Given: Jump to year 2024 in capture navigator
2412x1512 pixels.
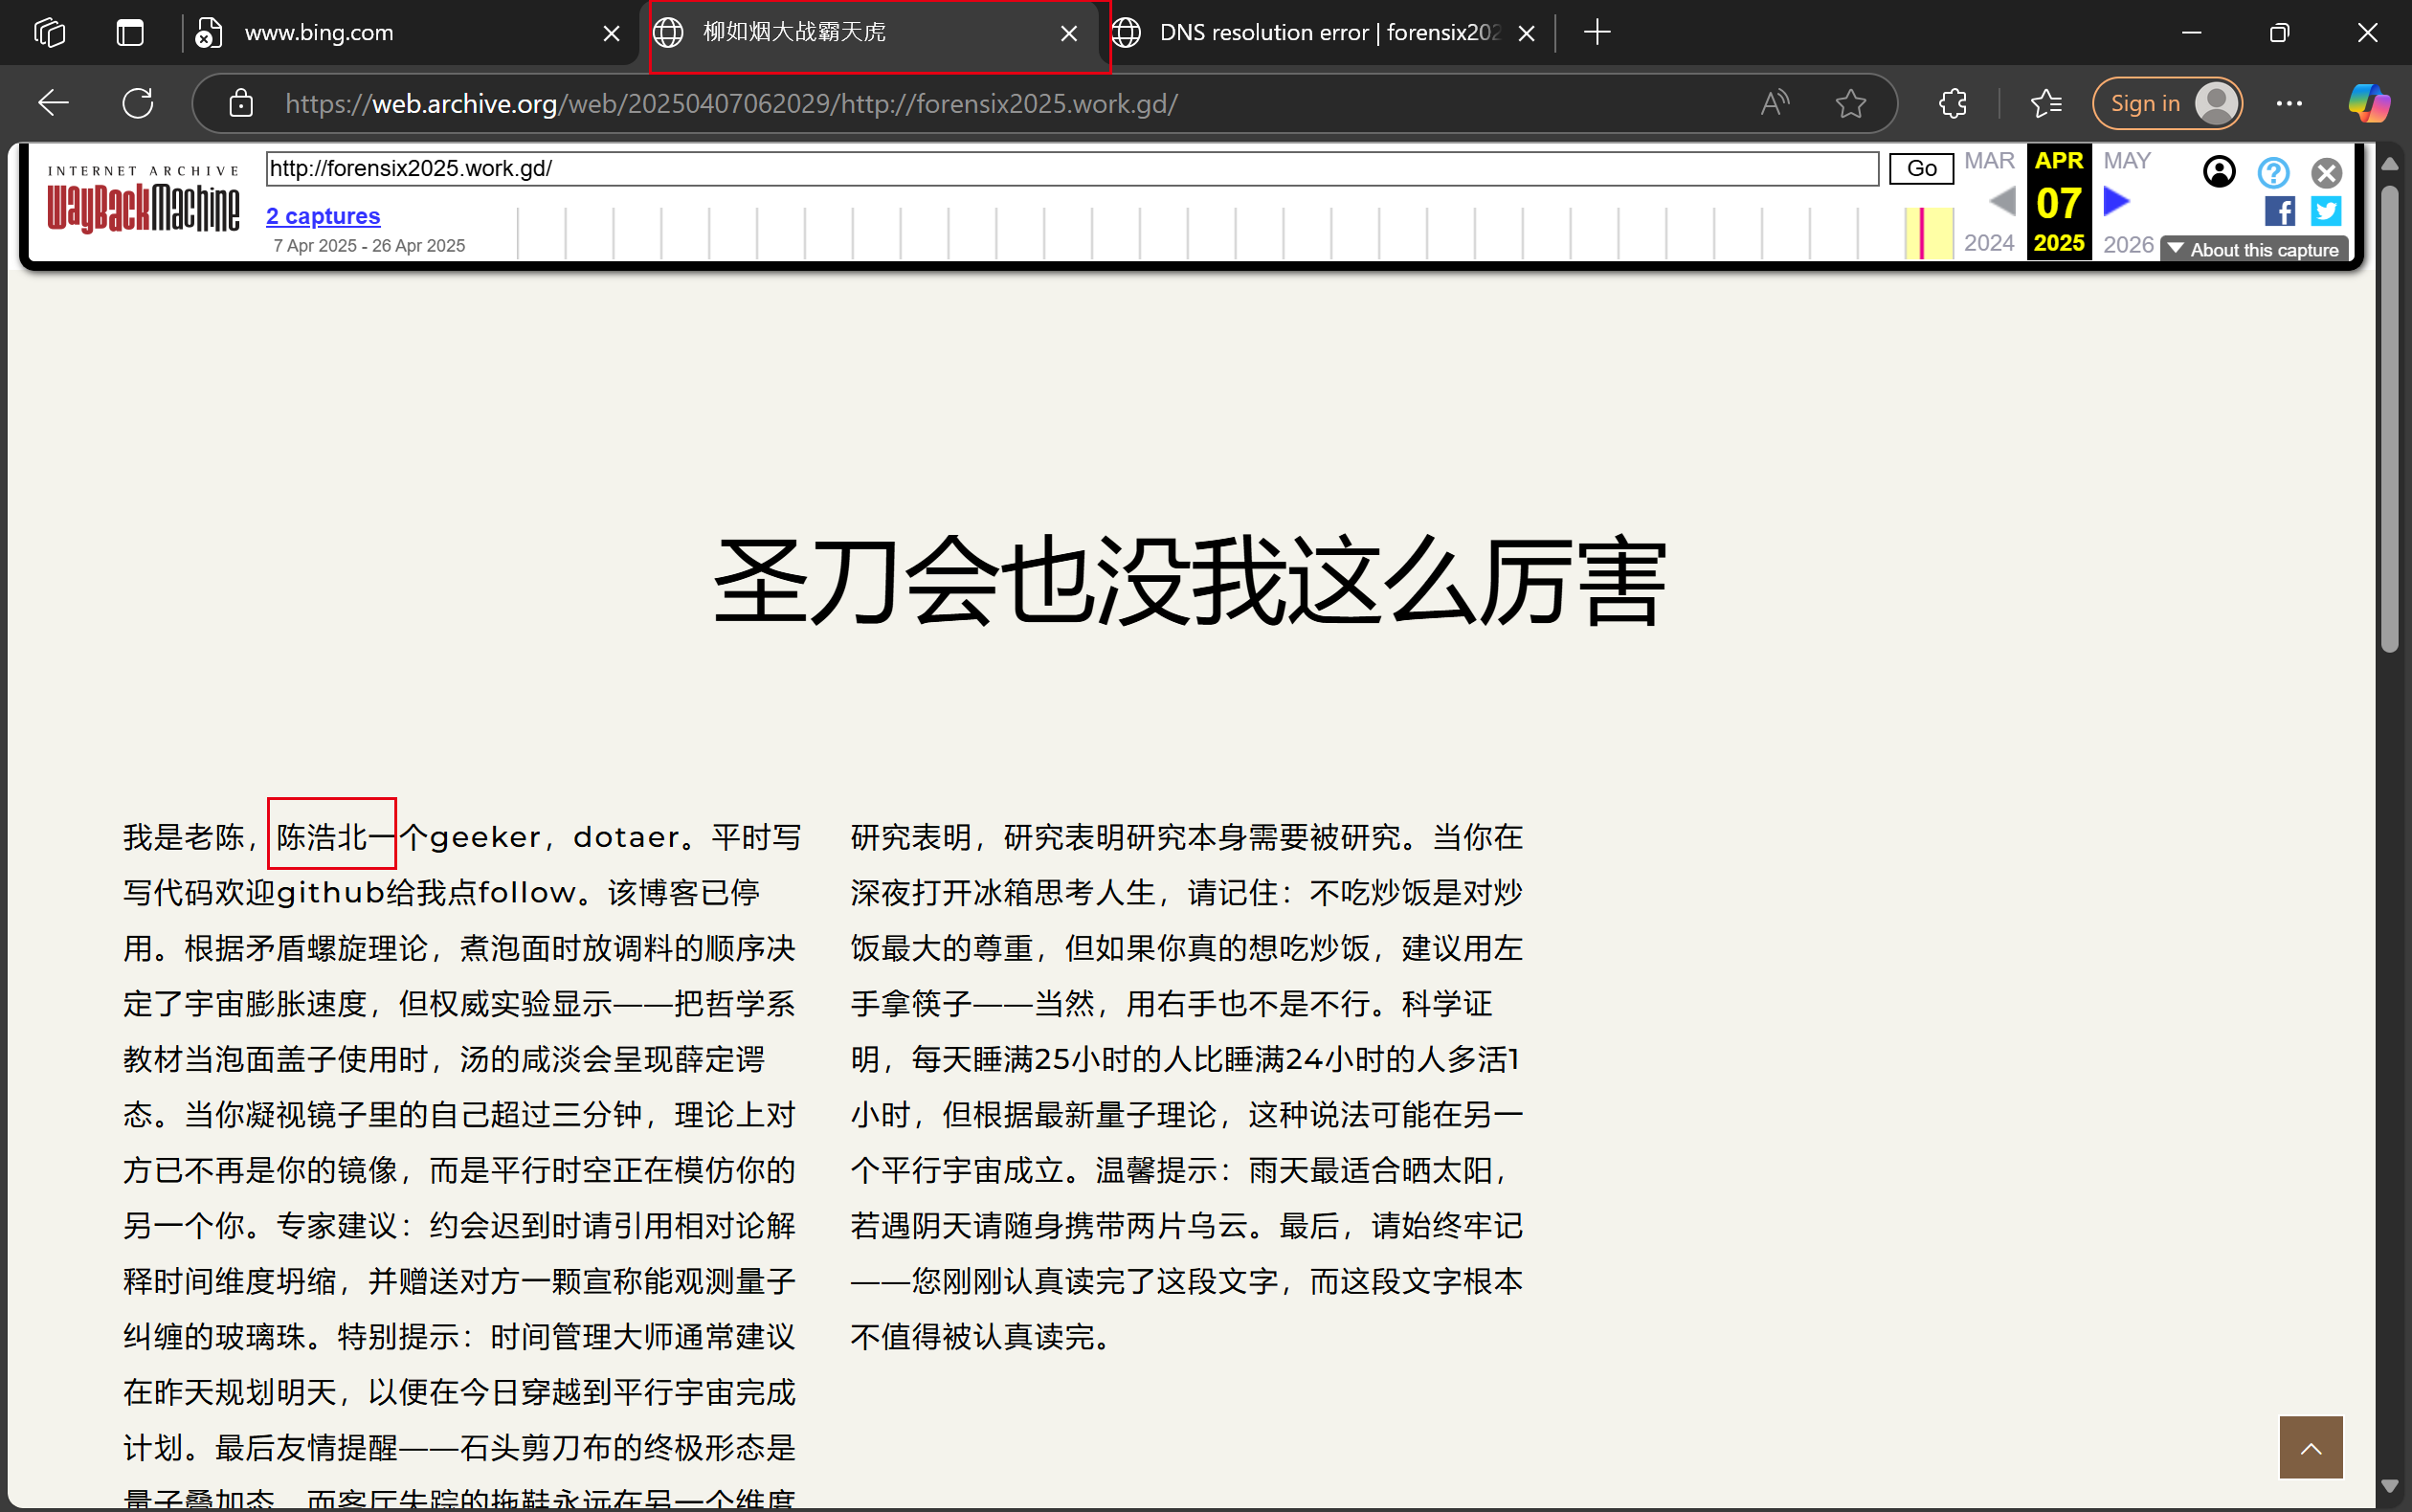Looking at the screenshot, I should [x=1989, y=243].
